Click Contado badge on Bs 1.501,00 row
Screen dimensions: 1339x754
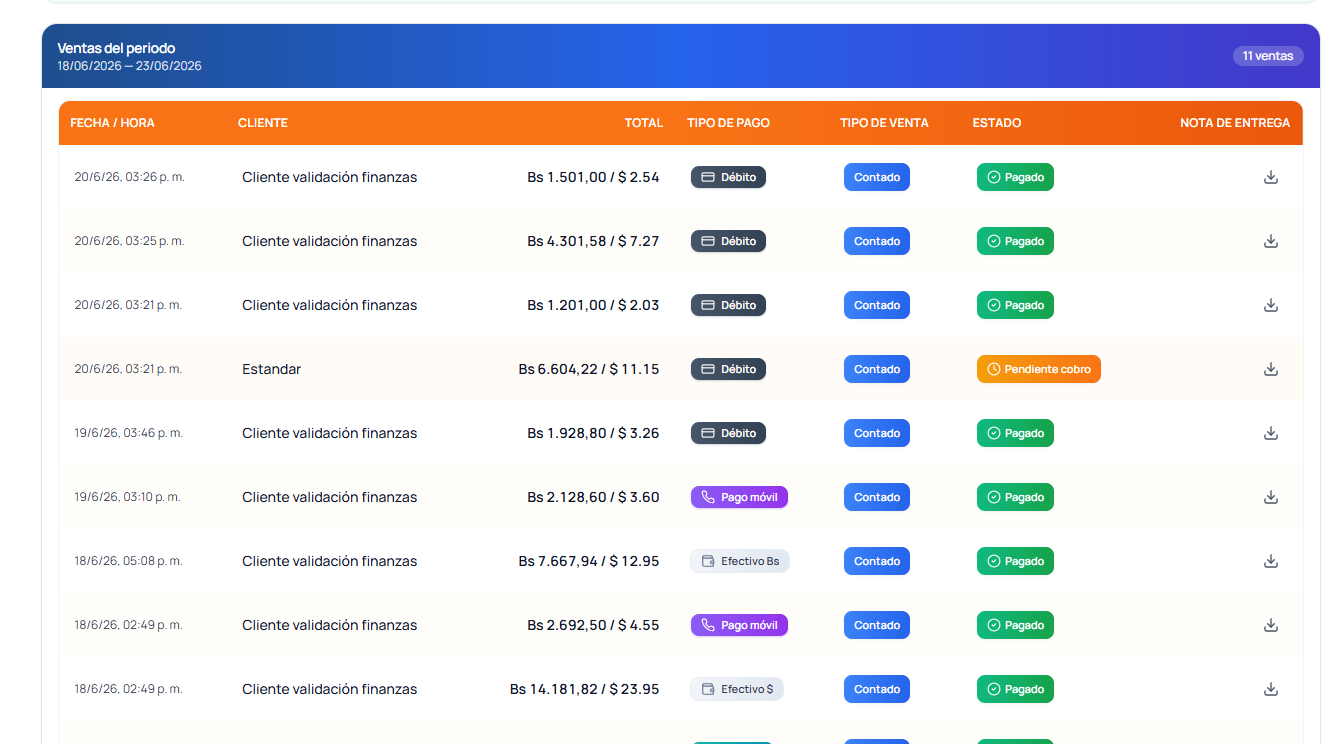877,177
